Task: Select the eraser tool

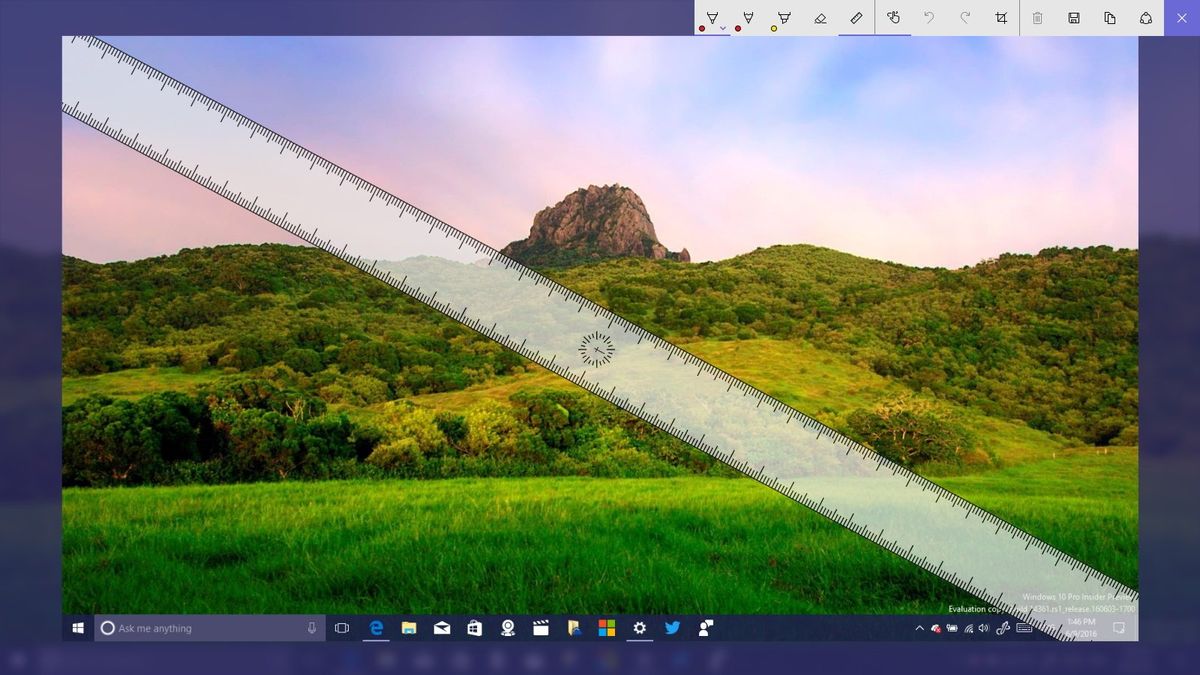Action: click(x=820, y=17)
